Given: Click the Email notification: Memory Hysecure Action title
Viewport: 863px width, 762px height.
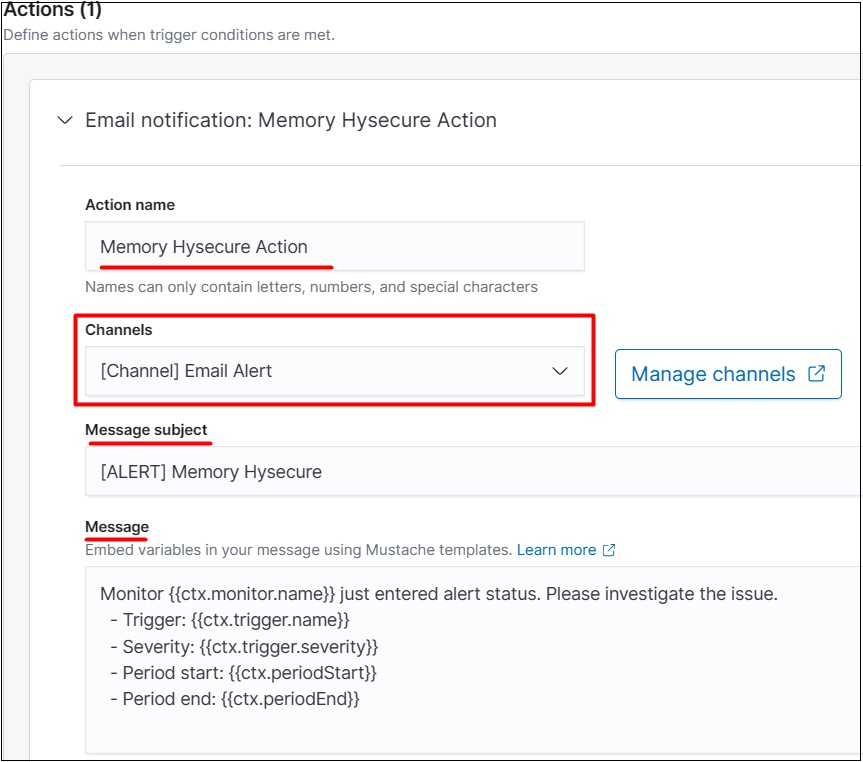Looking at the screenshot, I should coord(290,120).
